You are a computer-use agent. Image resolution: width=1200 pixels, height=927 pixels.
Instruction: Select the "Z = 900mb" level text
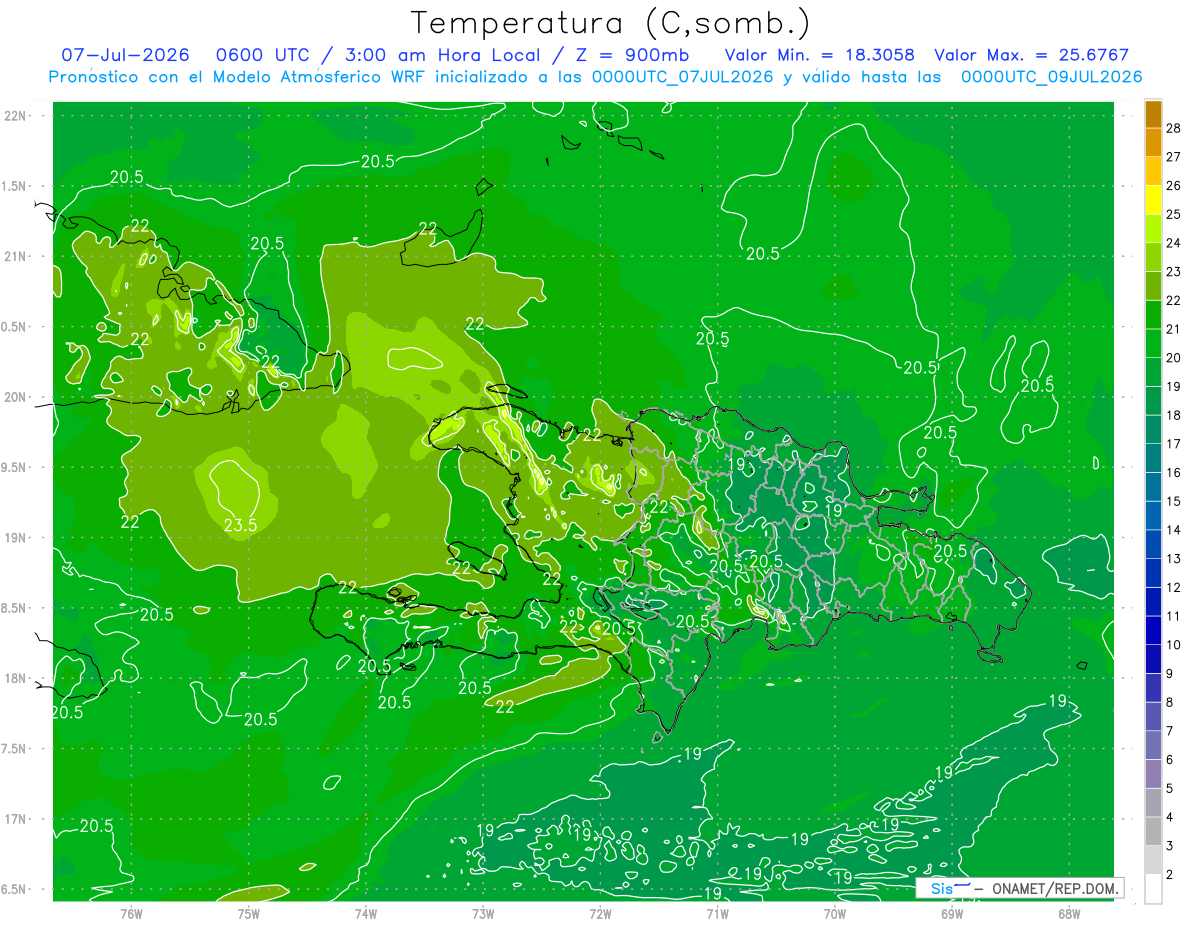click(629, 55)
